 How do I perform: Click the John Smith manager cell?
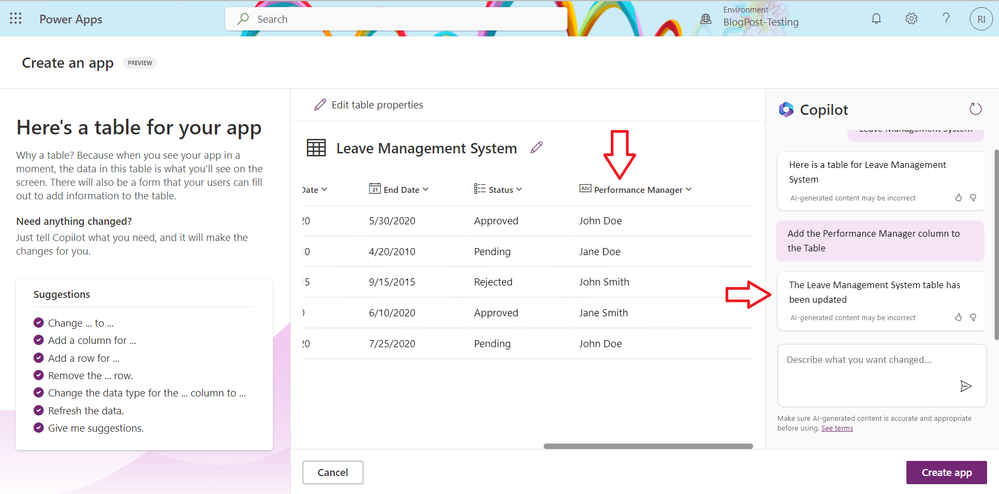604,282
